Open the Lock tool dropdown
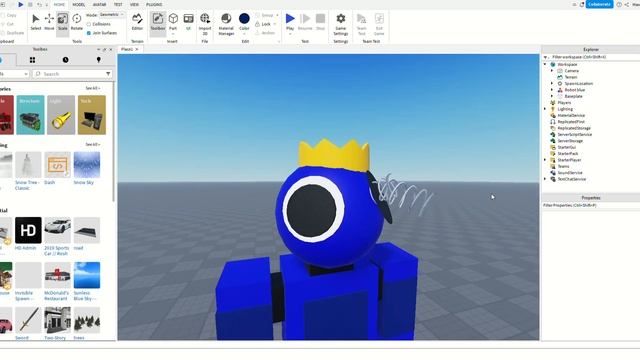 275,24
